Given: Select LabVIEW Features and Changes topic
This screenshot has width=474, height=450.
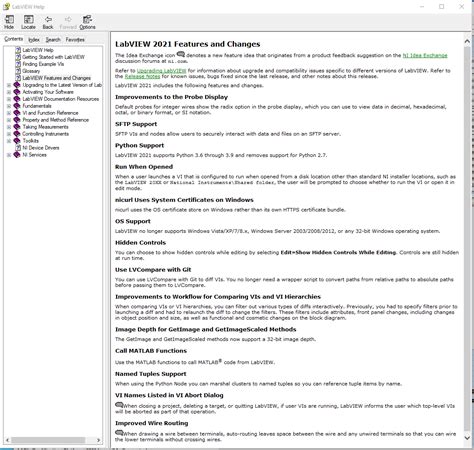Looking at the screenshot, I should coord(57,78).
